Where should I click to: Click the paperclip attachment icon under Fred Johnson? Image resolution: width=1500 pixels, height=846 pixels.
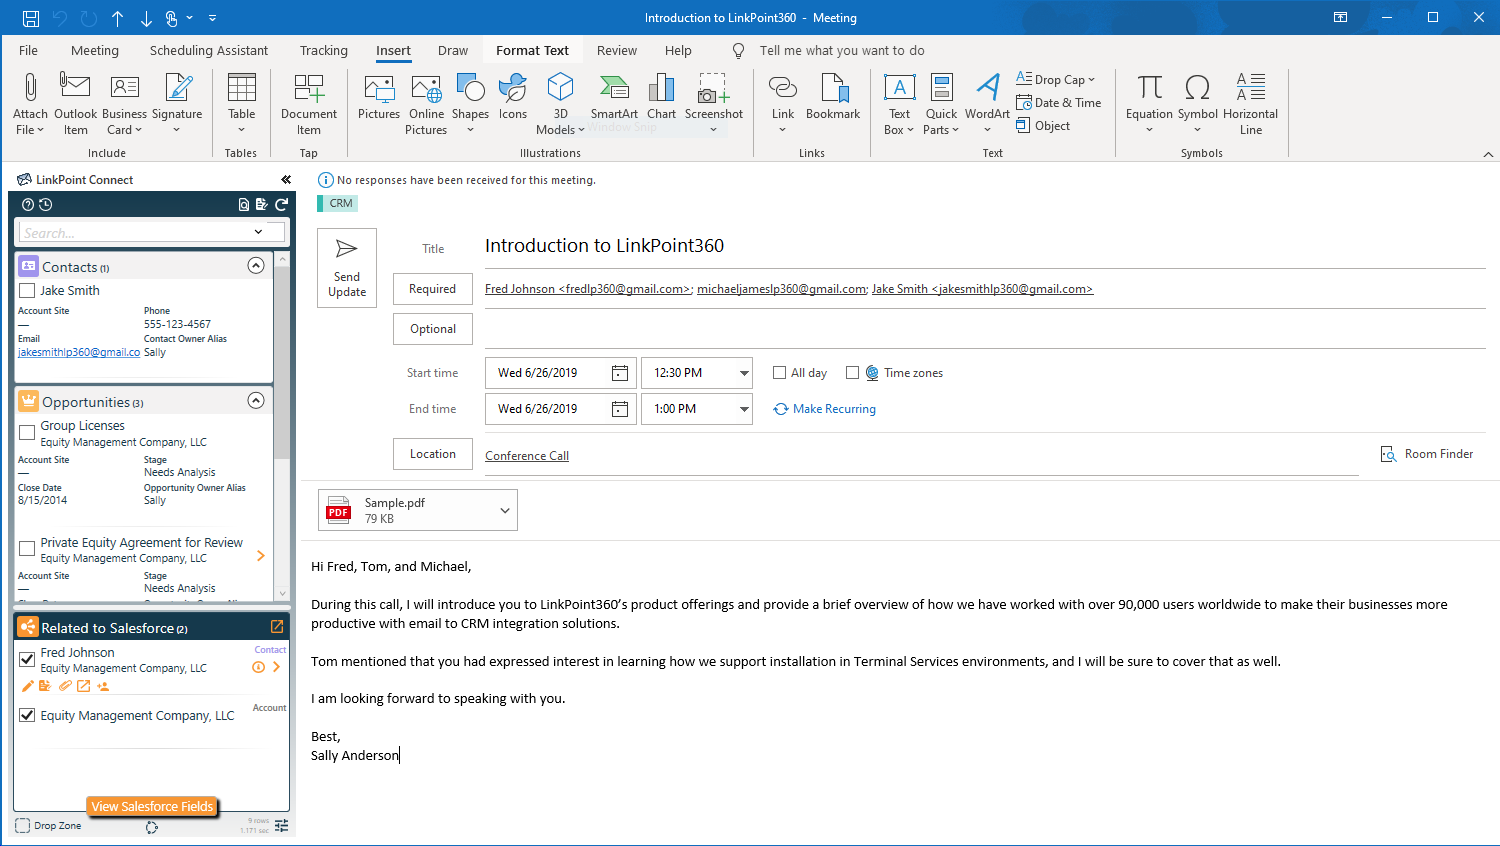[65, 686]
